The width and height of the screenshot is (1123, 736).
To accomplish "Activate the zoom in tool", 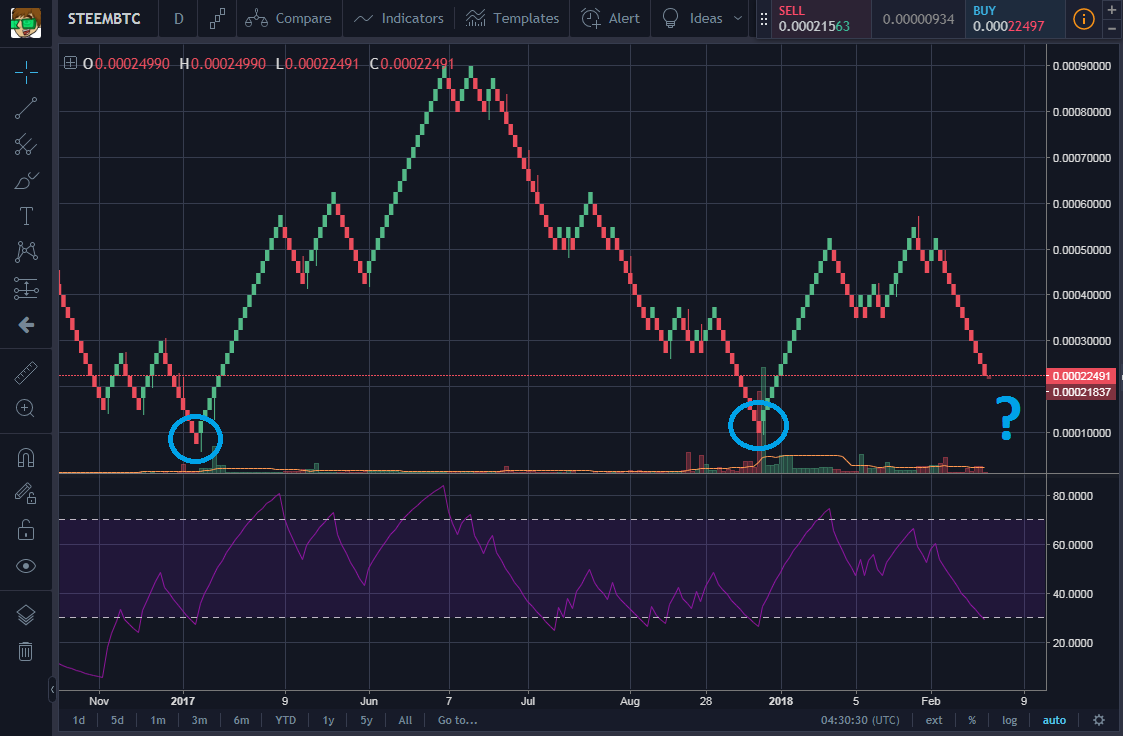I will point(26,409).
